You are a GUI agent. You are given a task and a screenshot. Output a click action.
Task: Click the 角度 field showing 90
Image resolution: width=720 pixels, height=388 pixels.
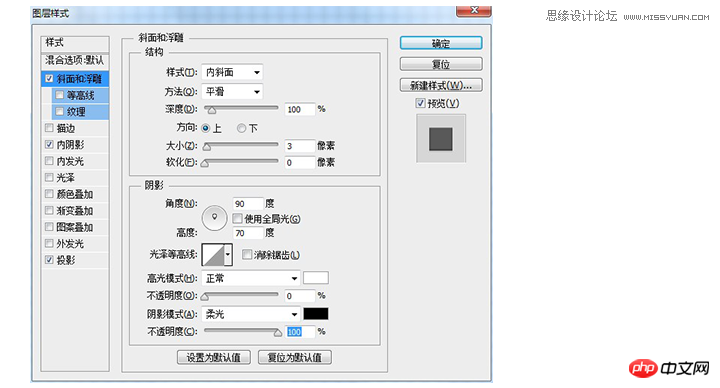[248, 203]
